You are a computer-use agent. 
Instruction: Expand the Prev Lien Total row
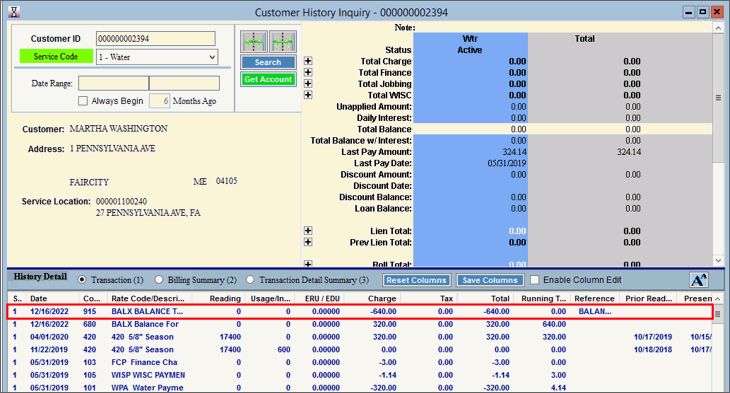click(x=308, y=242)
